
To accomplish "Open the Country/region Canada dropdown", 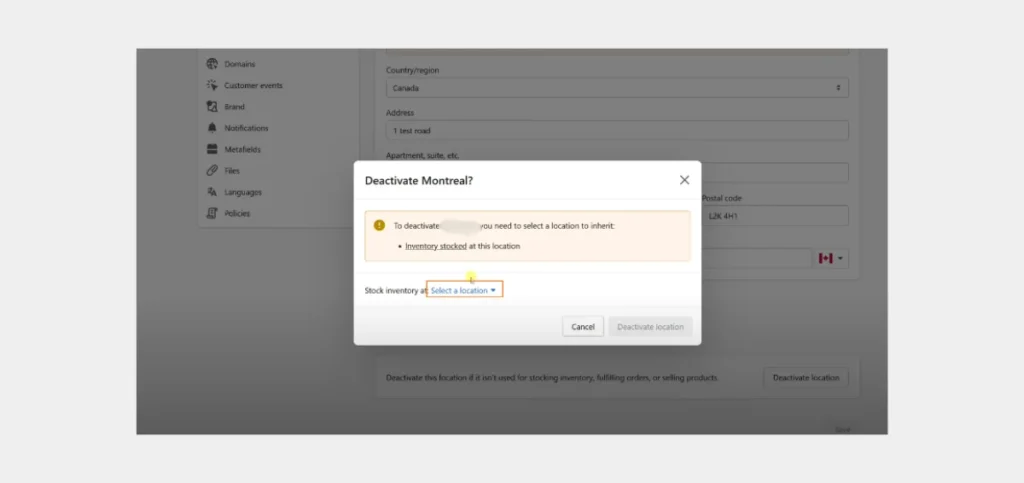I will pyautogui.click(x=617, y=88).
